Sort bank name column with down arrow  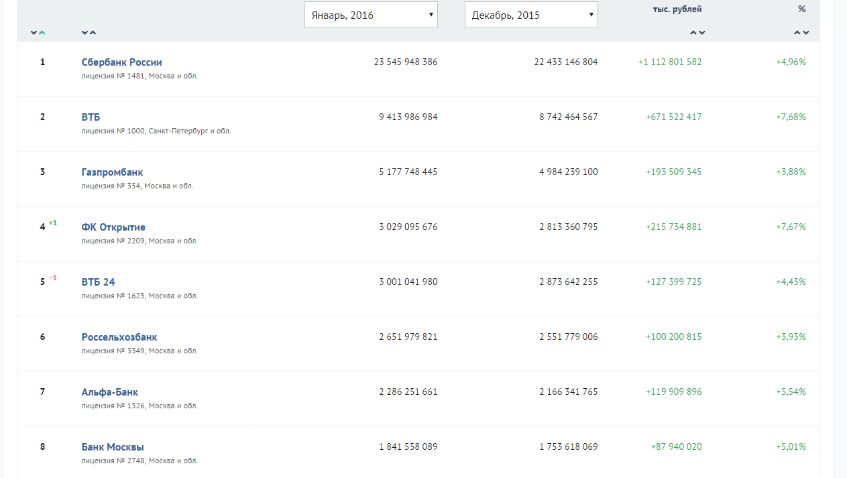tap(85, 33)
